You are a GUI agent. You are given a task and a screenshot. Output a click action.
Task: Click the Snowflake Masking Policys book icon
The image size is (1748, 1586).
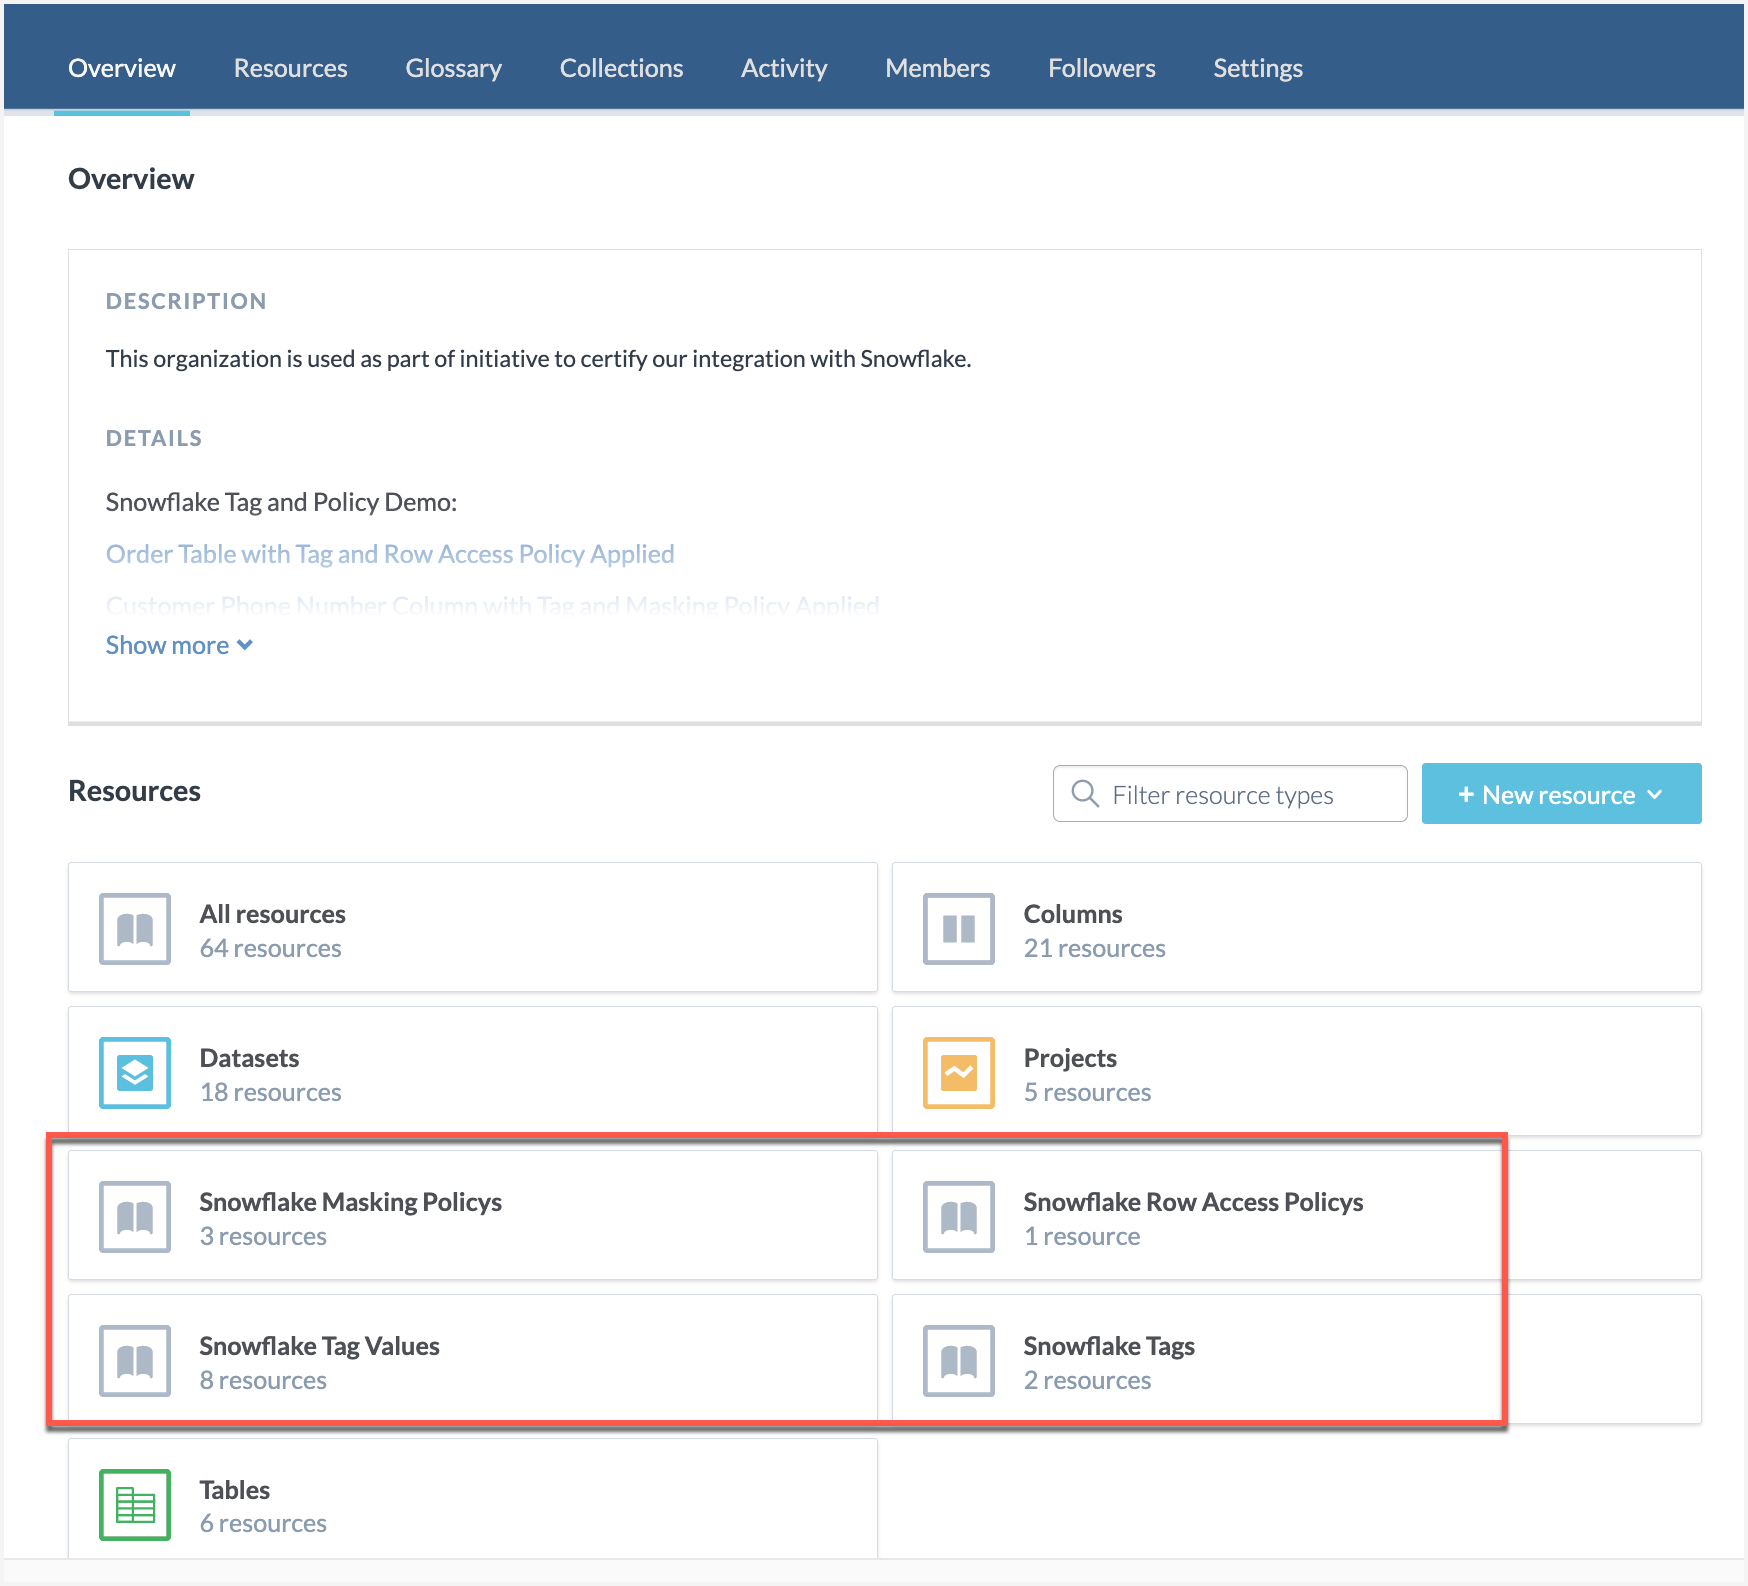135,1217
